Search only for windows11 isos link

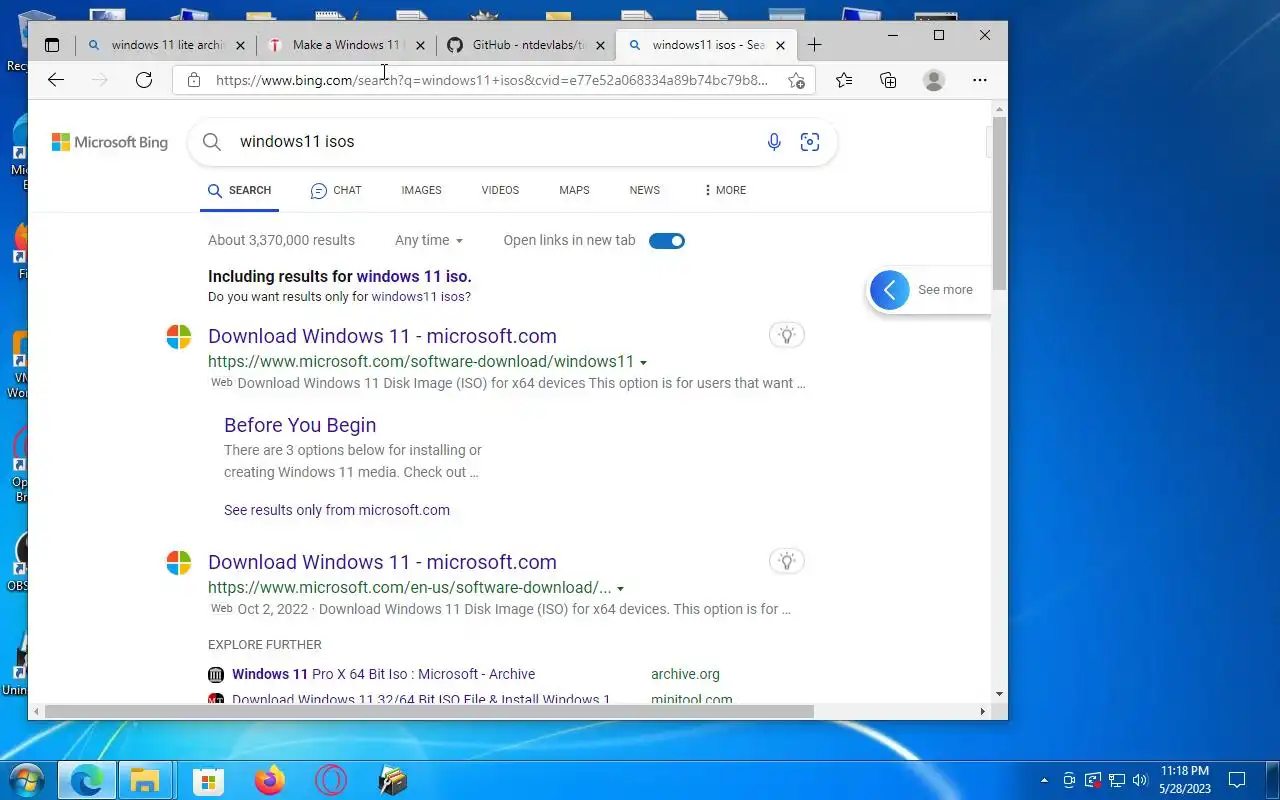tap(418, 297)
